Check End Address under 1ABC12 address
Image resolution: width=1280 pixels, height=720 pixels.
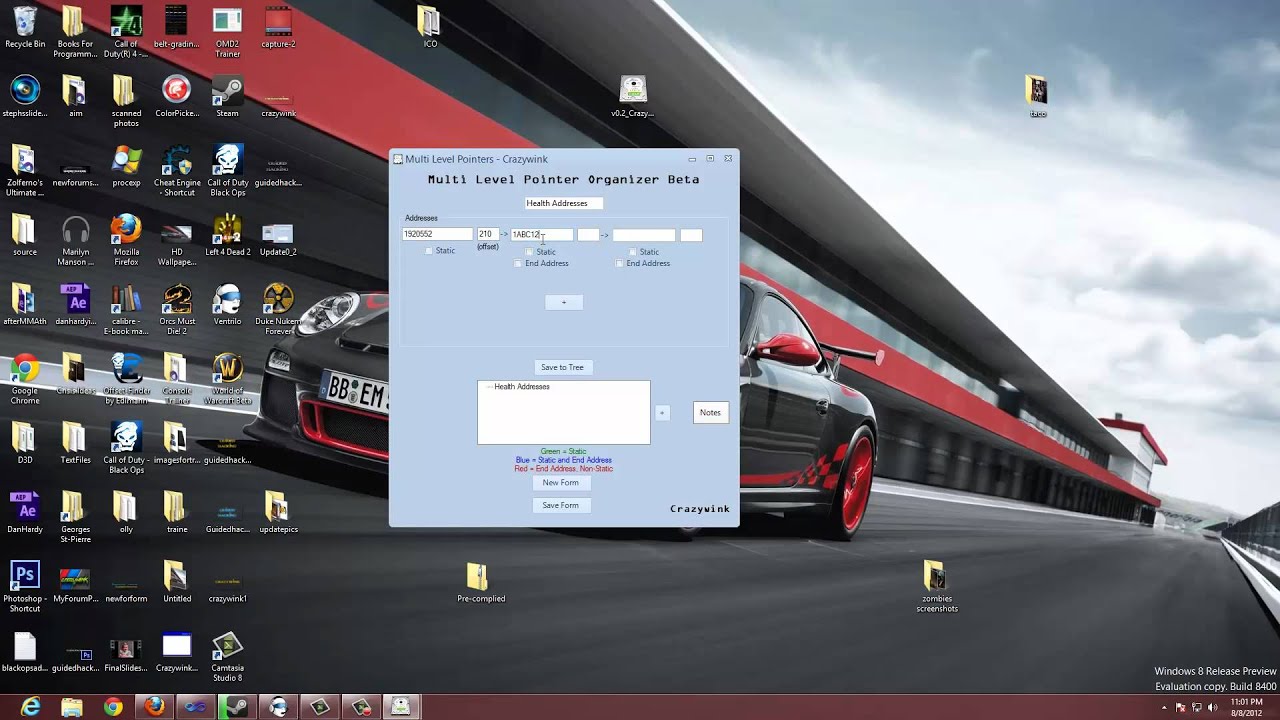coord(518,263)
